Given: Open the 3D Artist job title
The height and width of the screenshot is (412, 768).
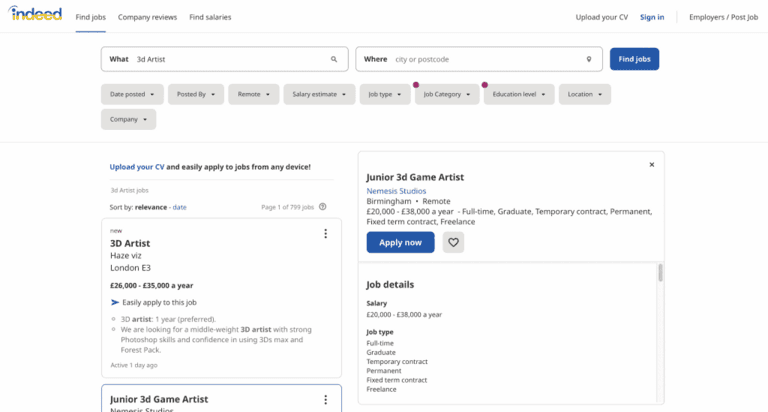Looking at the screenshot, I should [130, 243].
